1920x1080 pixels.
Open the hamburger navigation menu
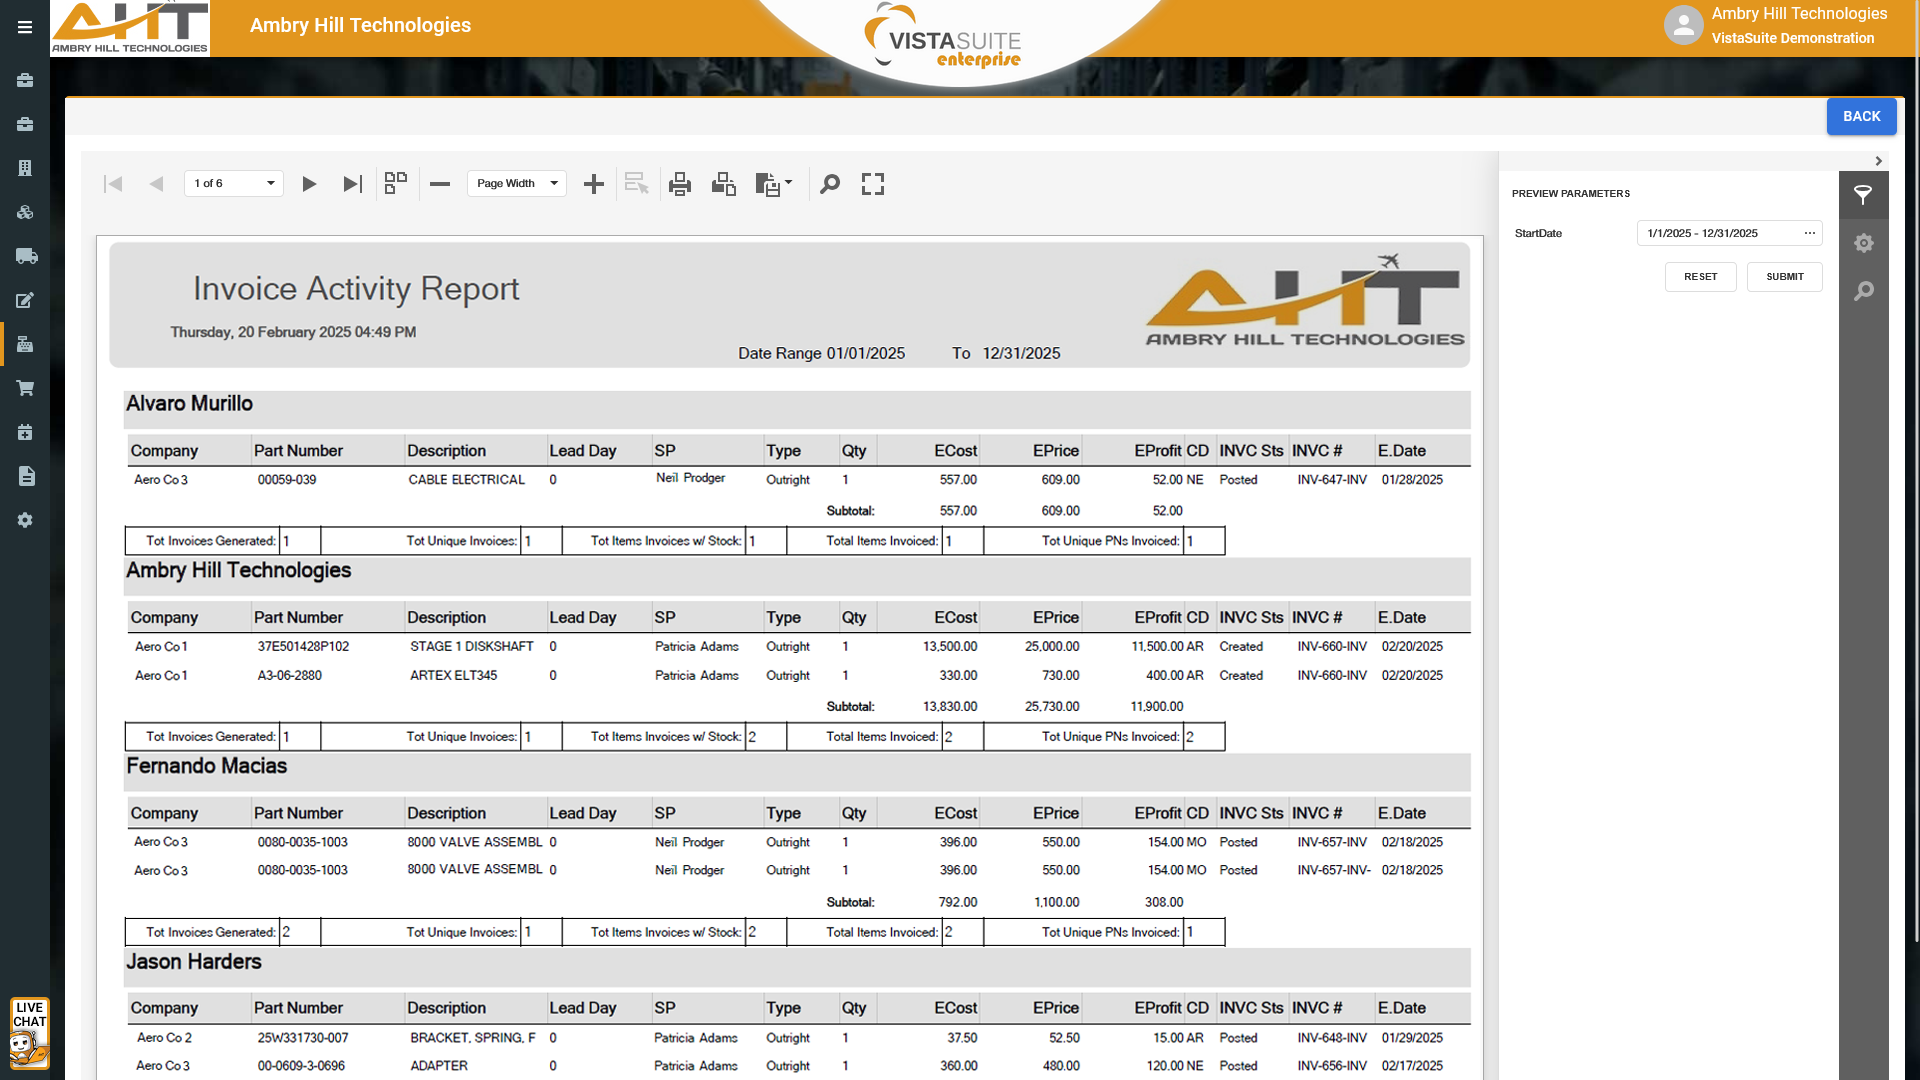pos(25,27)
